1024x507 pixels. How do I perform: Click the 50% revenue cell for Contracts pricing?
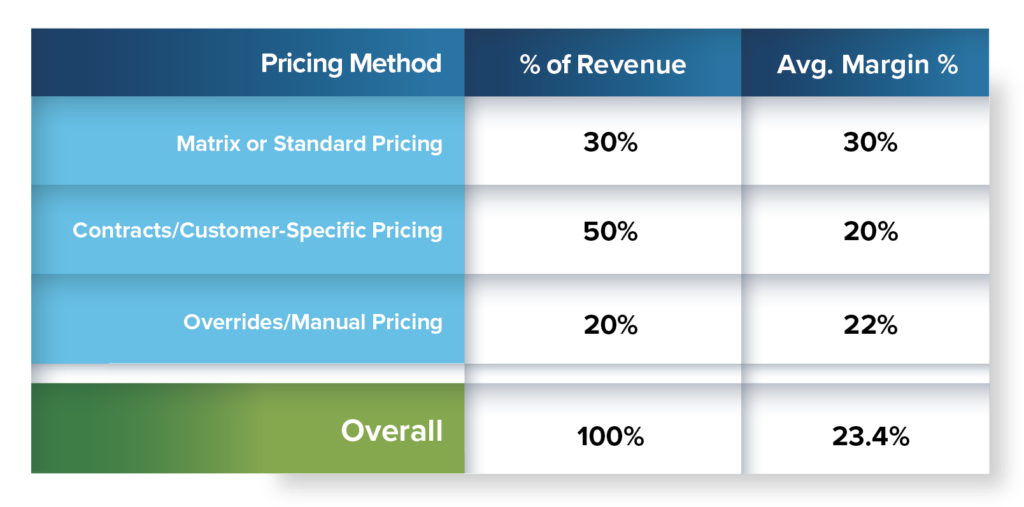tap(603, 230)
